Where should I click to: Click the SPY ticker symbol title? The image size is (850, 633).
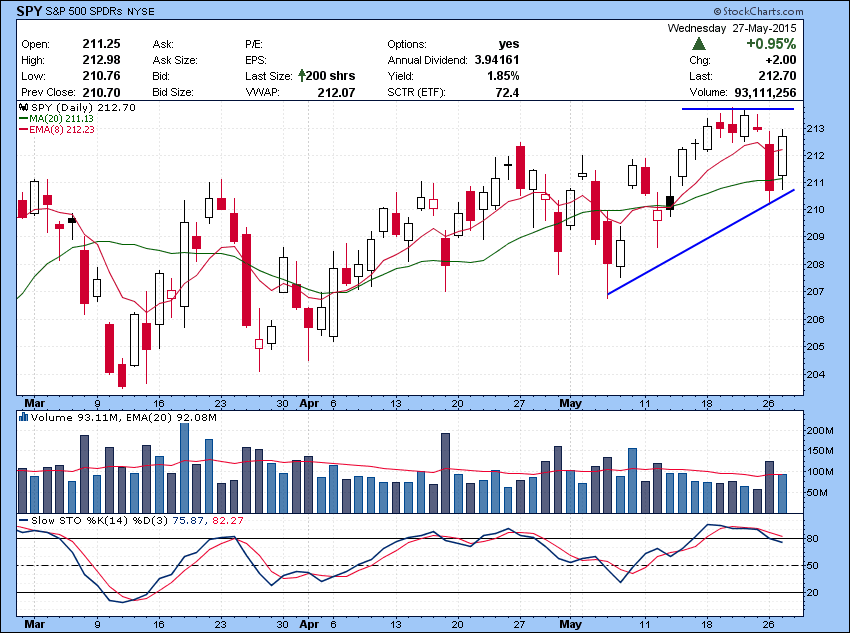[x=28, y=11]
